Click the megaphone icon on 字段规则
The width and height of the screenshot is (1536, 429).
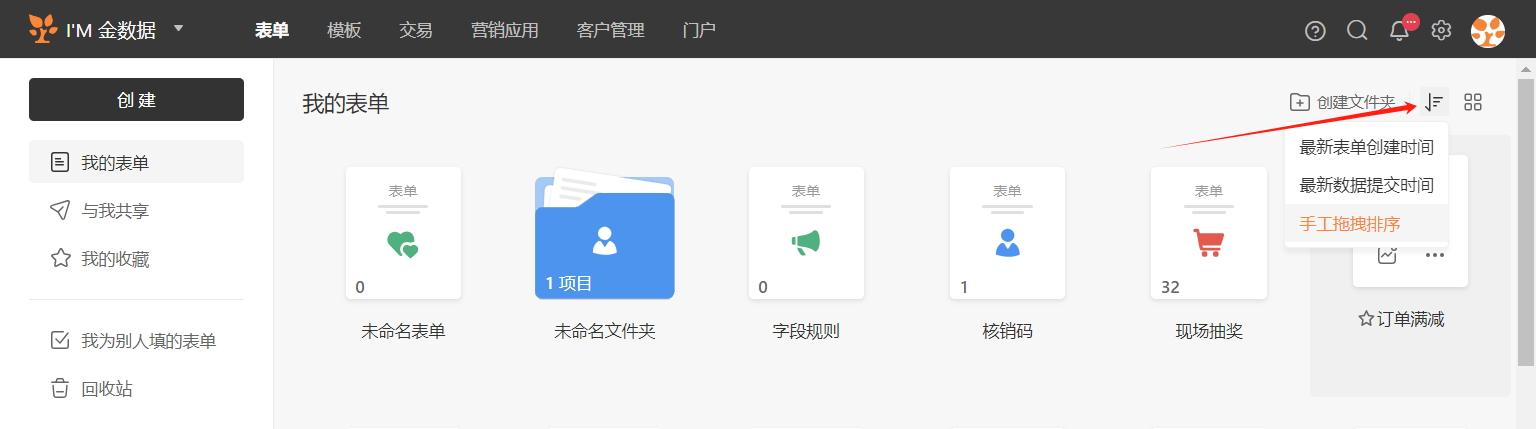[x=806, y=243]
